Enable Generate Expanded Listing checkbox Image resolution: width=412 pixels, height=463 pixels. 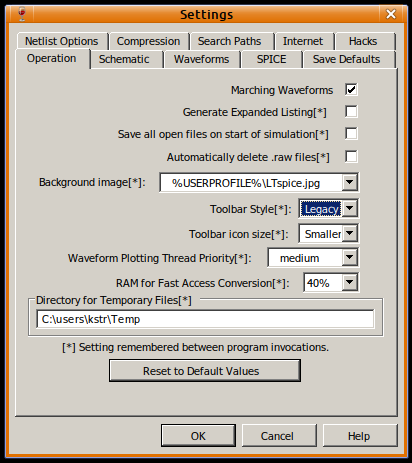point(351,112)
